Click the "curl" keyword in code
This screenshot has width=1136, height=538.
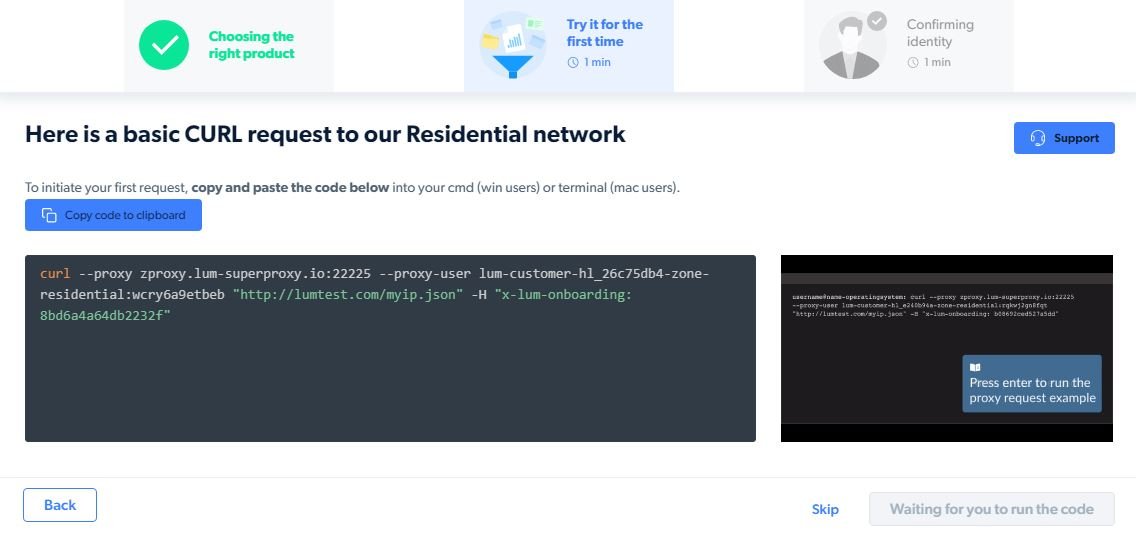tap(55, 274)
